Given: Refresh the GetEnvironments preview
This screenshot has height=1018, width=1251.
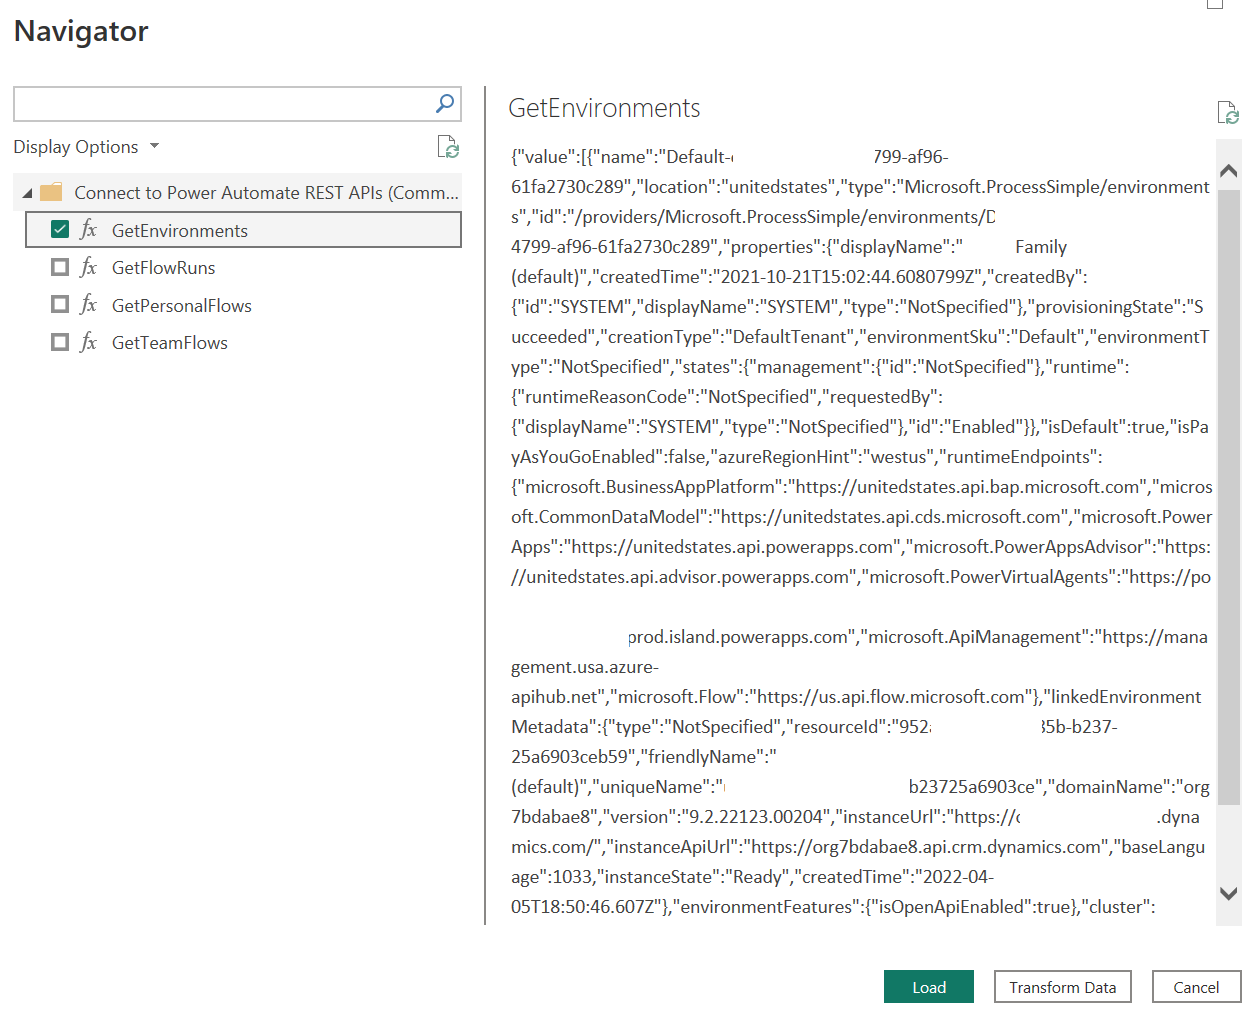Looking at the screenshot, I should click(1228, 113).
